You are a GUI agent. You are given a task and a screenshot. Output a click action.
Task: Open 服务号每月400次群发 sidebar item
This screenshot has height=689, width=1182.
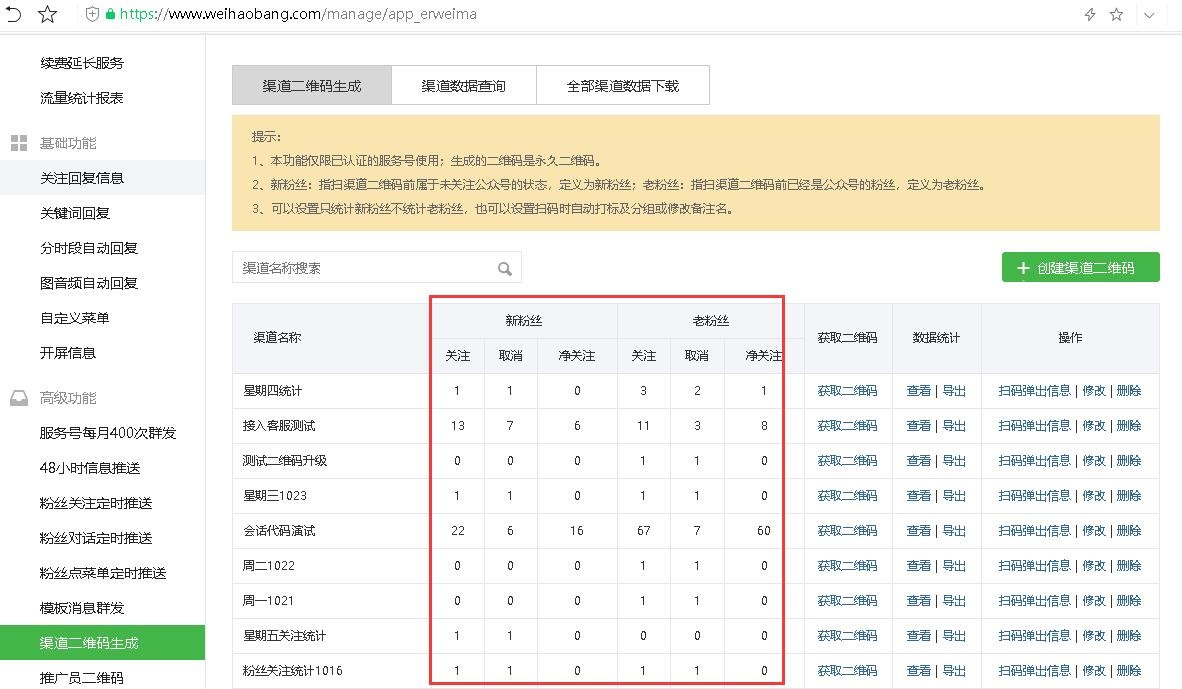(x=108, y=433)
